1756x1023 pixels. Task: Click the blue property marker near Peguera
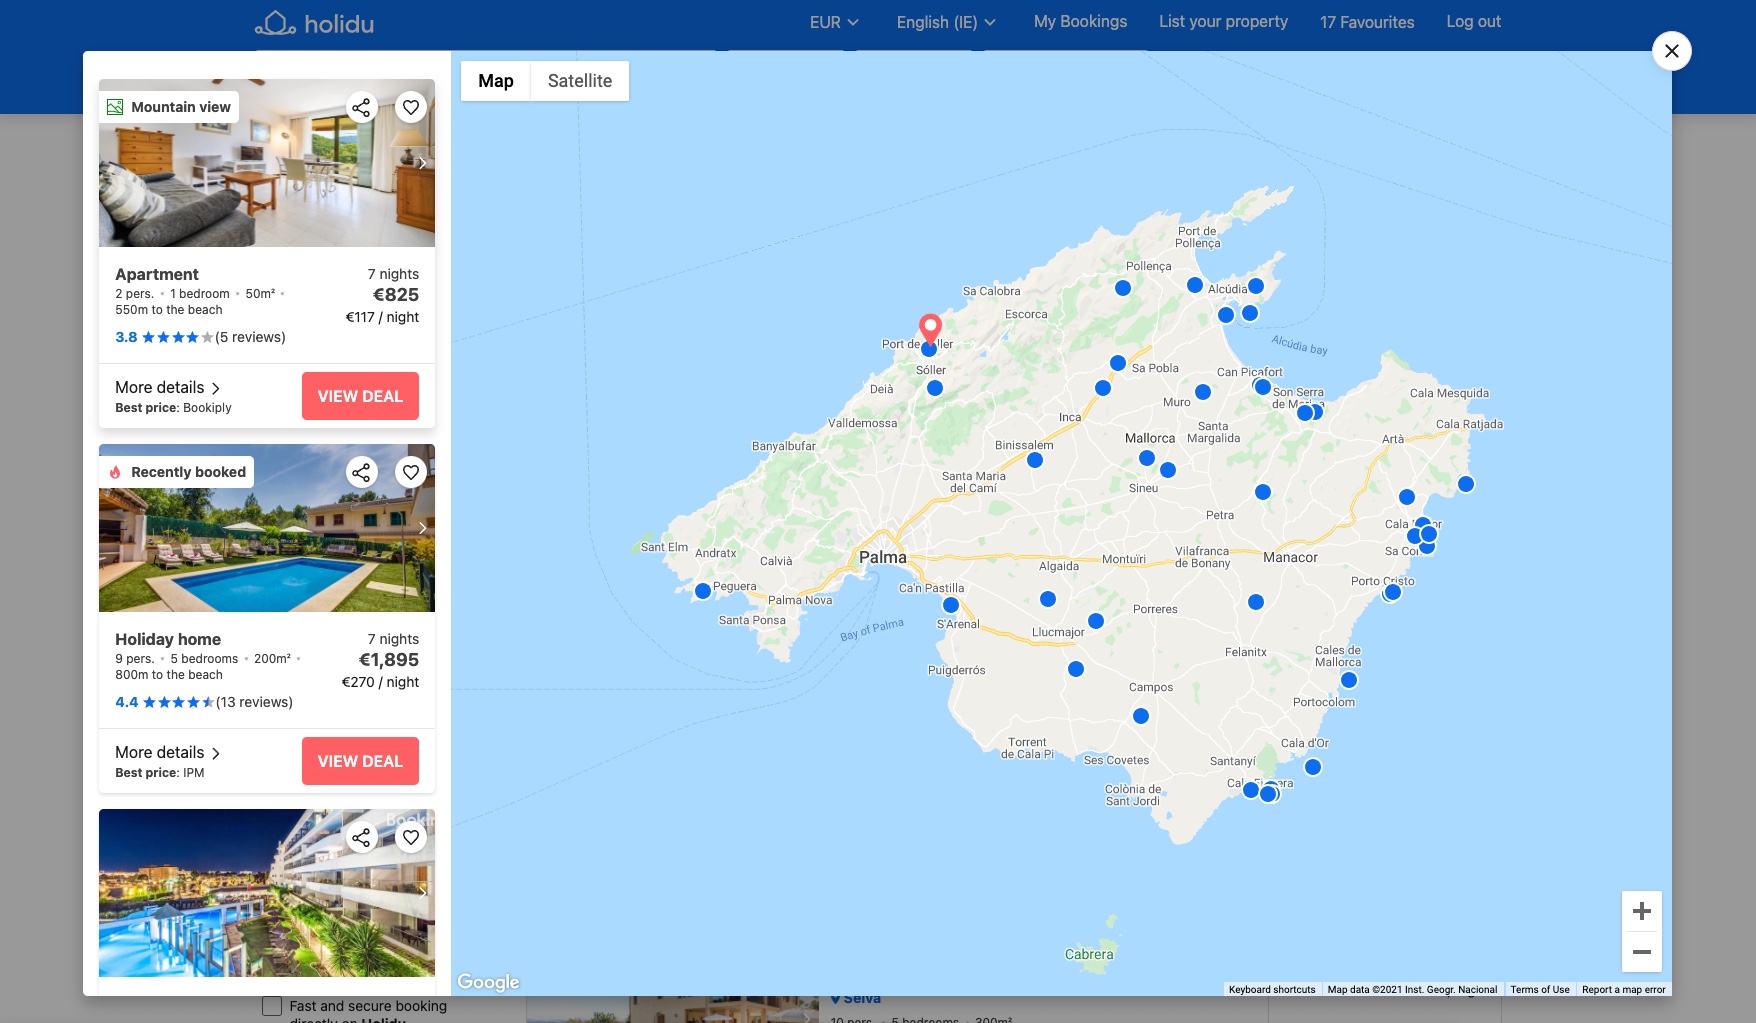coord(703,591)
